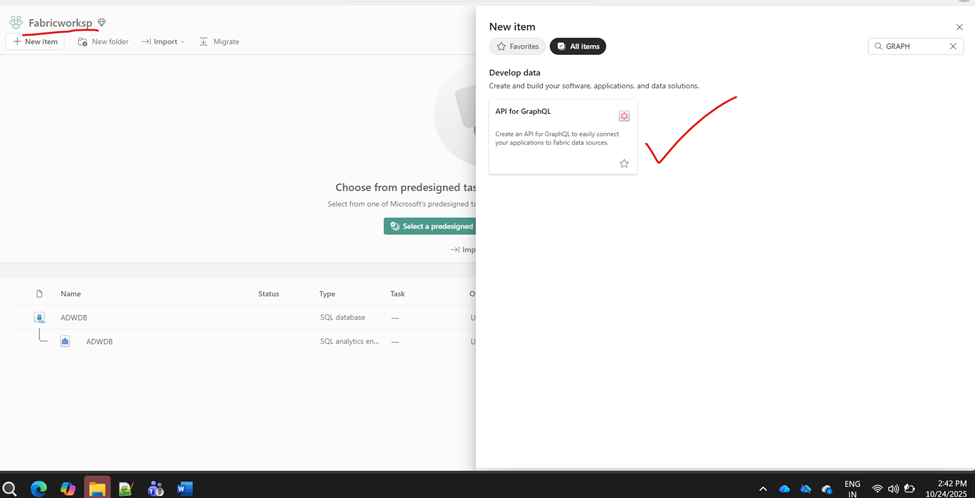The height and width of the screenshot is (498, 975).
Task: Click the ADWDB SQL analytics endpoint icon
Action: (65, 341)
